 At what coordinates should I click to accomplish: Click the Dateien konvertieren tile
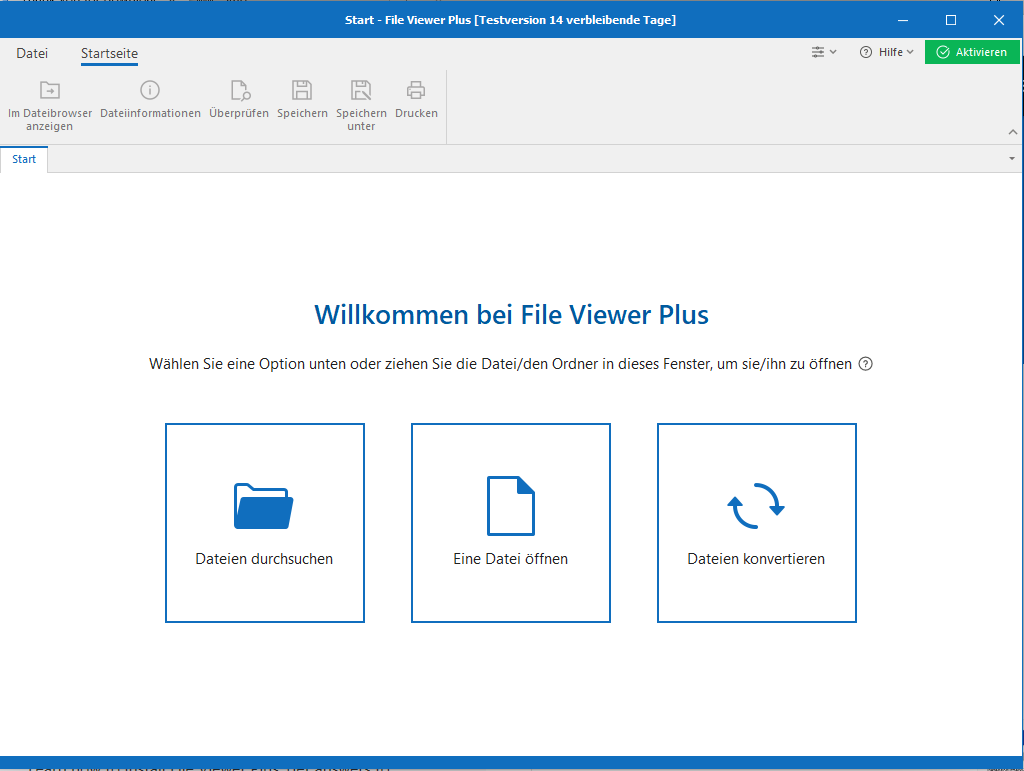(x=756, y=523)
